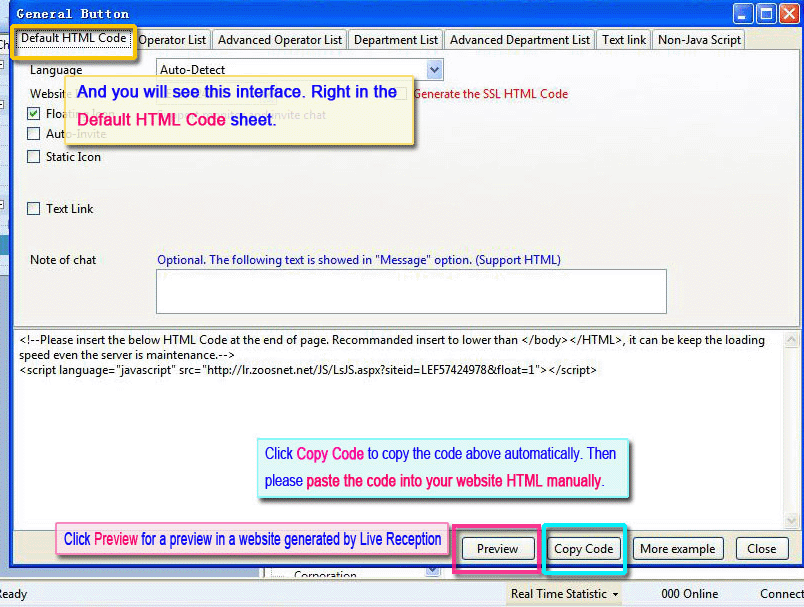This screenshot has height=607, width=804.
Task: Select the Department List tab
Action: [x=396, y=40]
